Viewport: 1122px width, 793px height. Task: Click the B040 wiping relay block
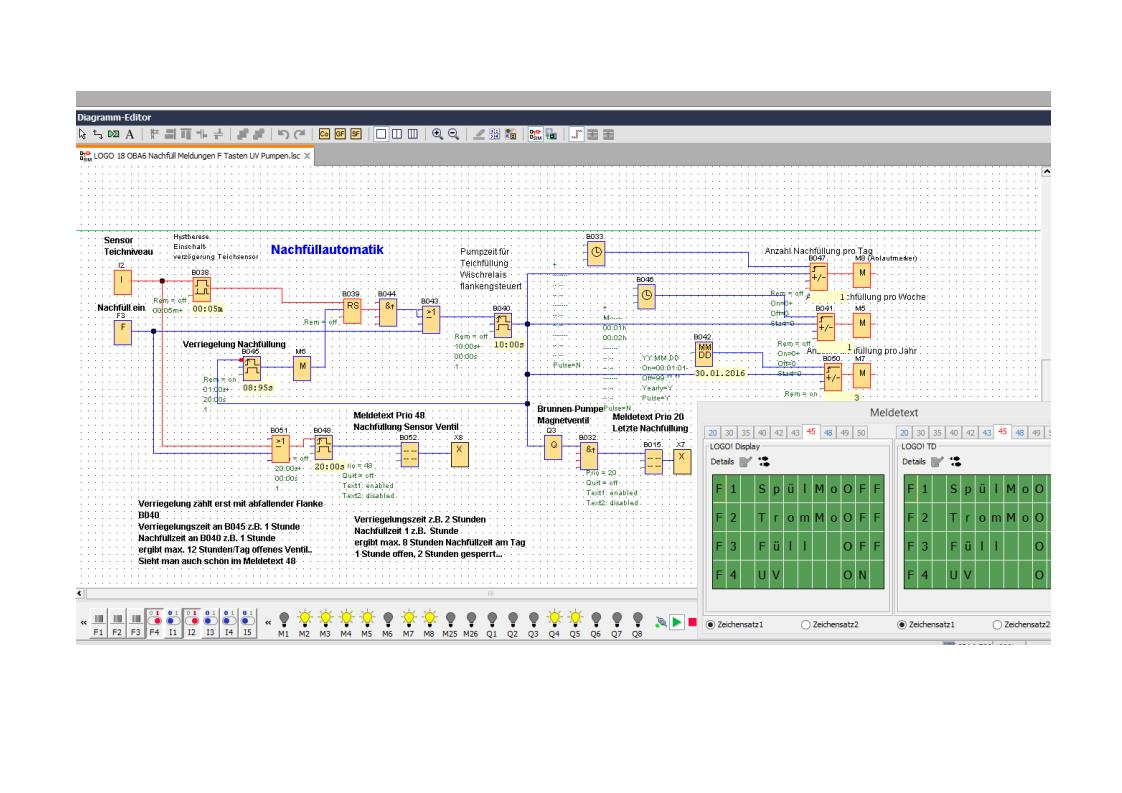pyautogui.click(x=502, y=325)
